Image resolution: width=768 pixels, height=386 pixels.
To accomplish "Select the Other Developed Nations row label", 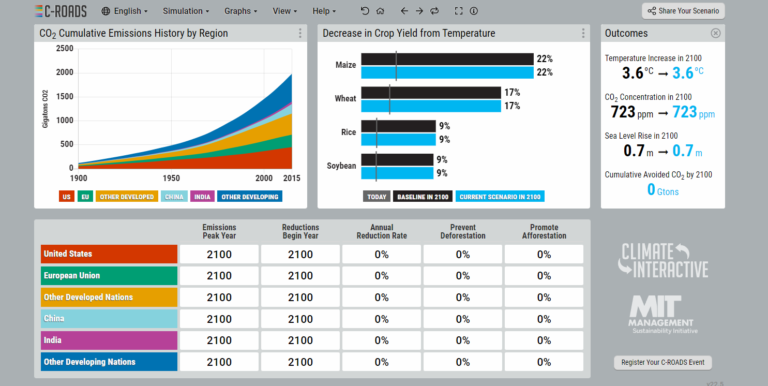I will click(109, 297).
